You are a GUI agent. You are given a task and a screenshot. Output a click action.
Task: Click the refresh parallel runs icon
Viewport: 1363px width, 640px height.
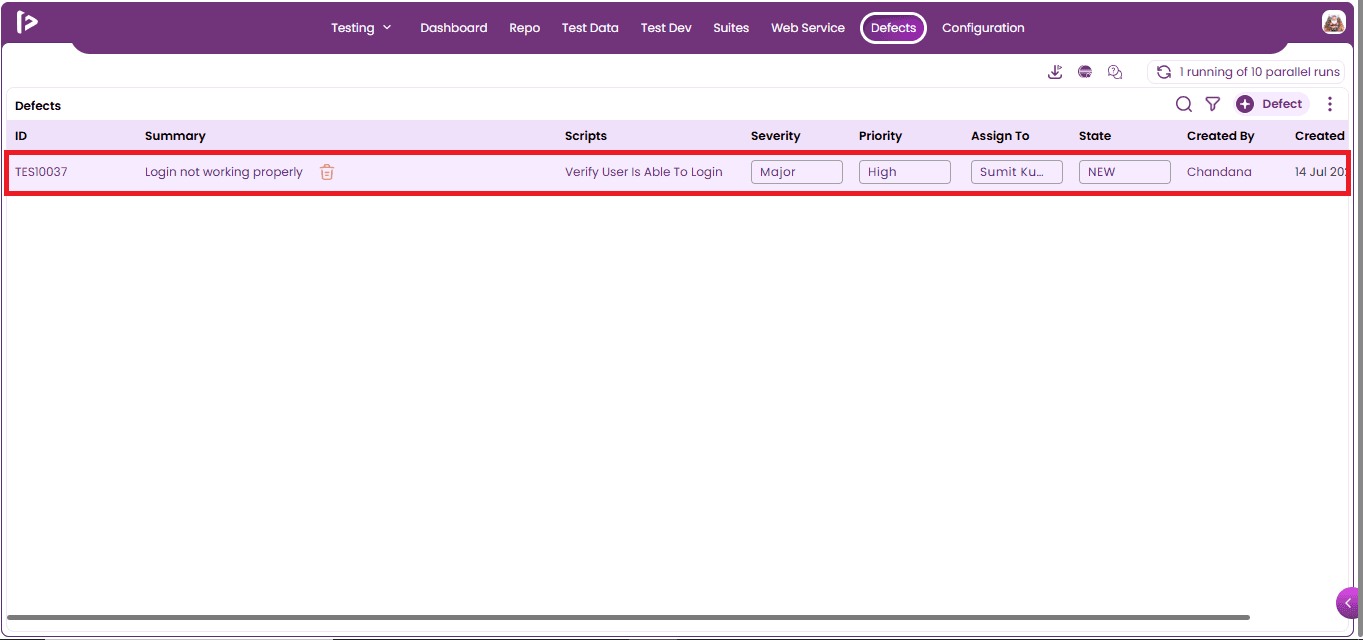1164,72
